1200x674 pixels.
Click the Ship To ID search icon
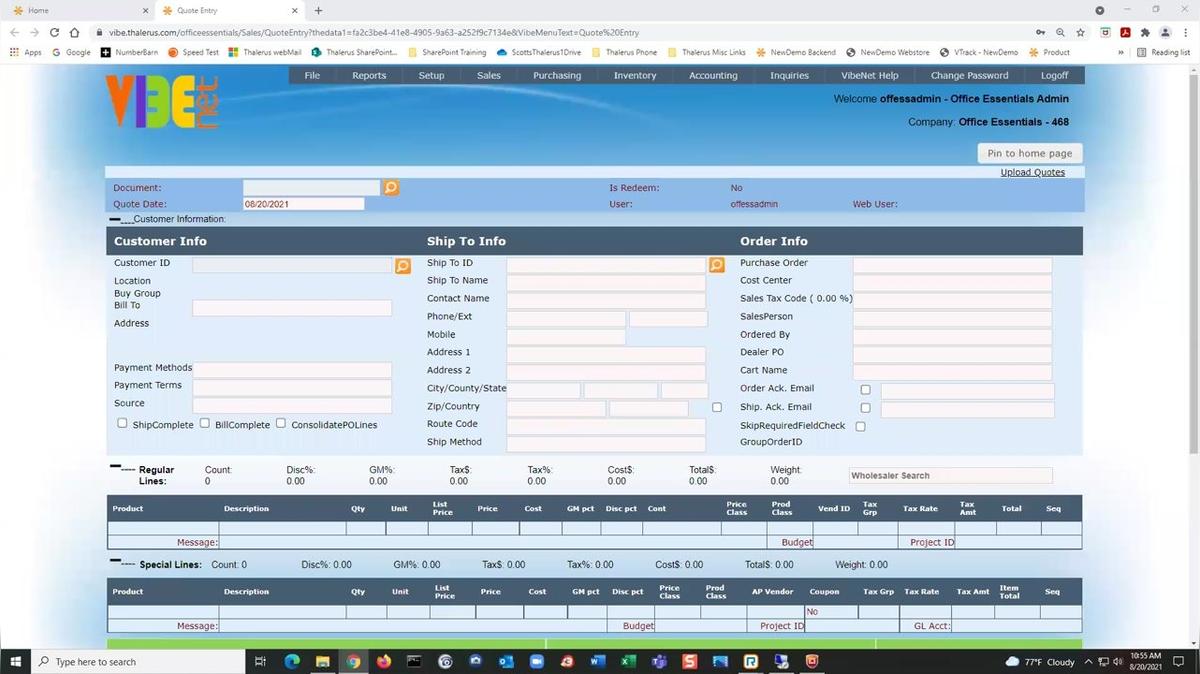(716, 265)
